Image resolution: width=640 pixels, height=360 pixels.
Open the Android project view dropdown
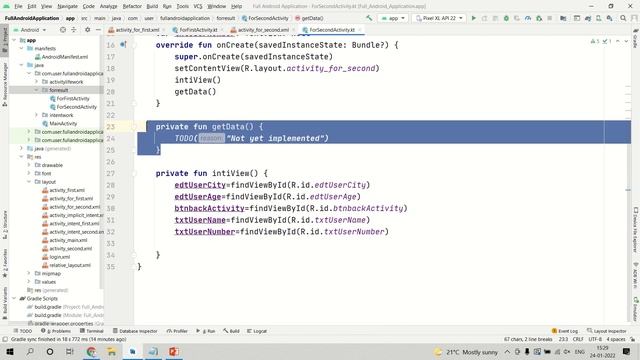tap(30, 30)
